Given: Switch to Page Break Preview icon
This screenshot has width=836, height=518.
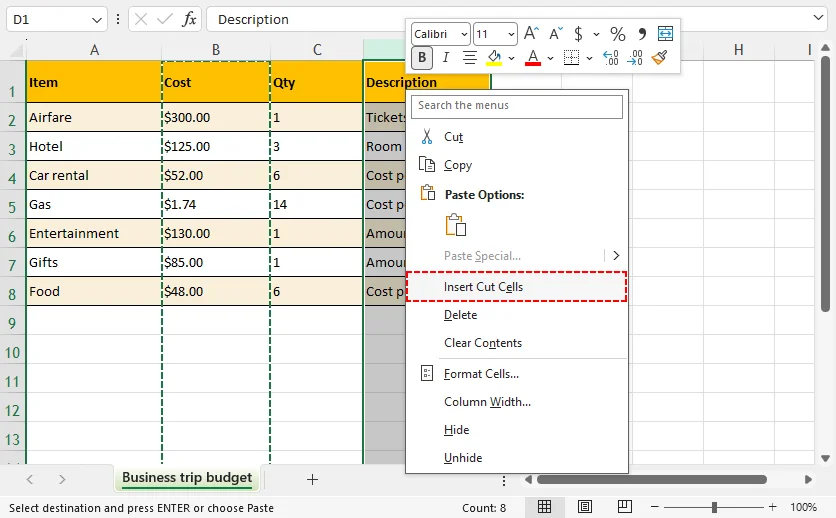Looking at the screenshot, I should tap(624, 507).
